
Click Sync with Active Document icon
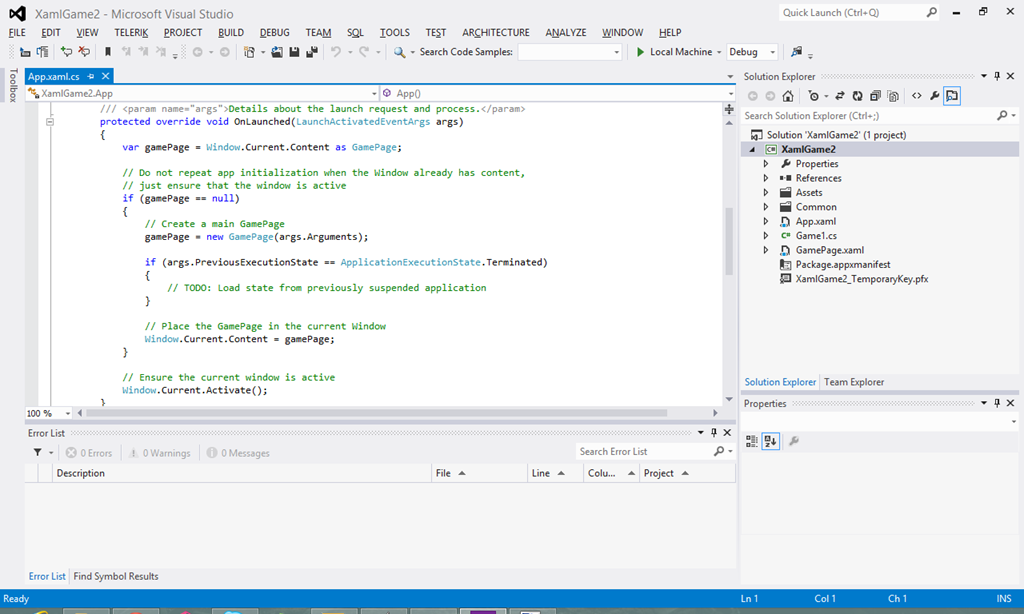(840, 96)
